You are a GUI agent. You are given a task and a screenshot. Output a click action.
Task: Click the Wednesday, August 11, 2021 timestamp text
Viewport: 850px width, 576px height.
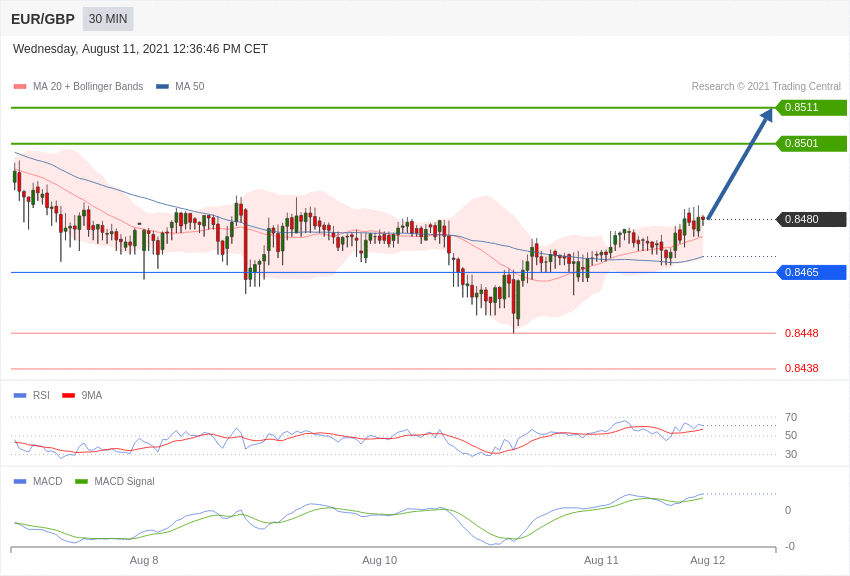pos(140,49)
